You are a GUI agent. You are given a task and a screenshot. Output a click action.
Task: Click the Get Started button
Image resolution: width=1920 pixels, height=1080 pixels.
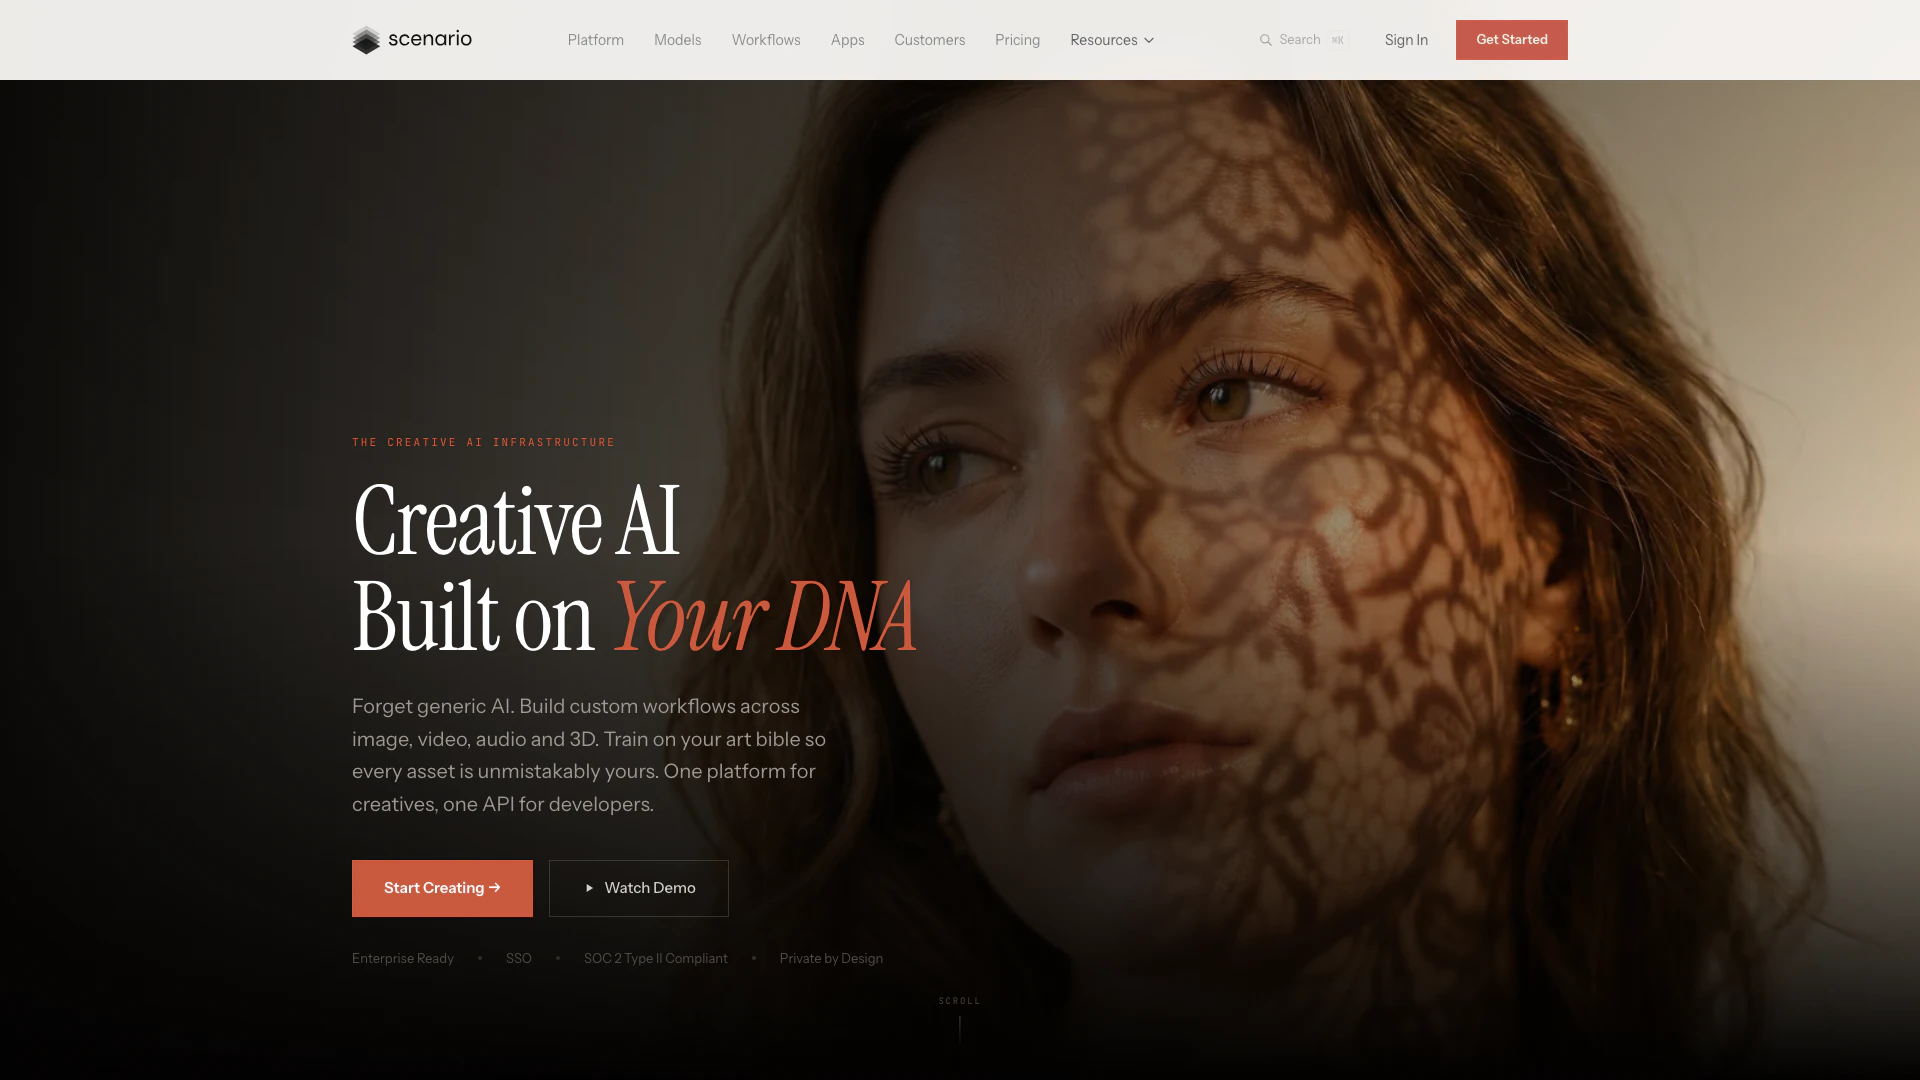1512,40
